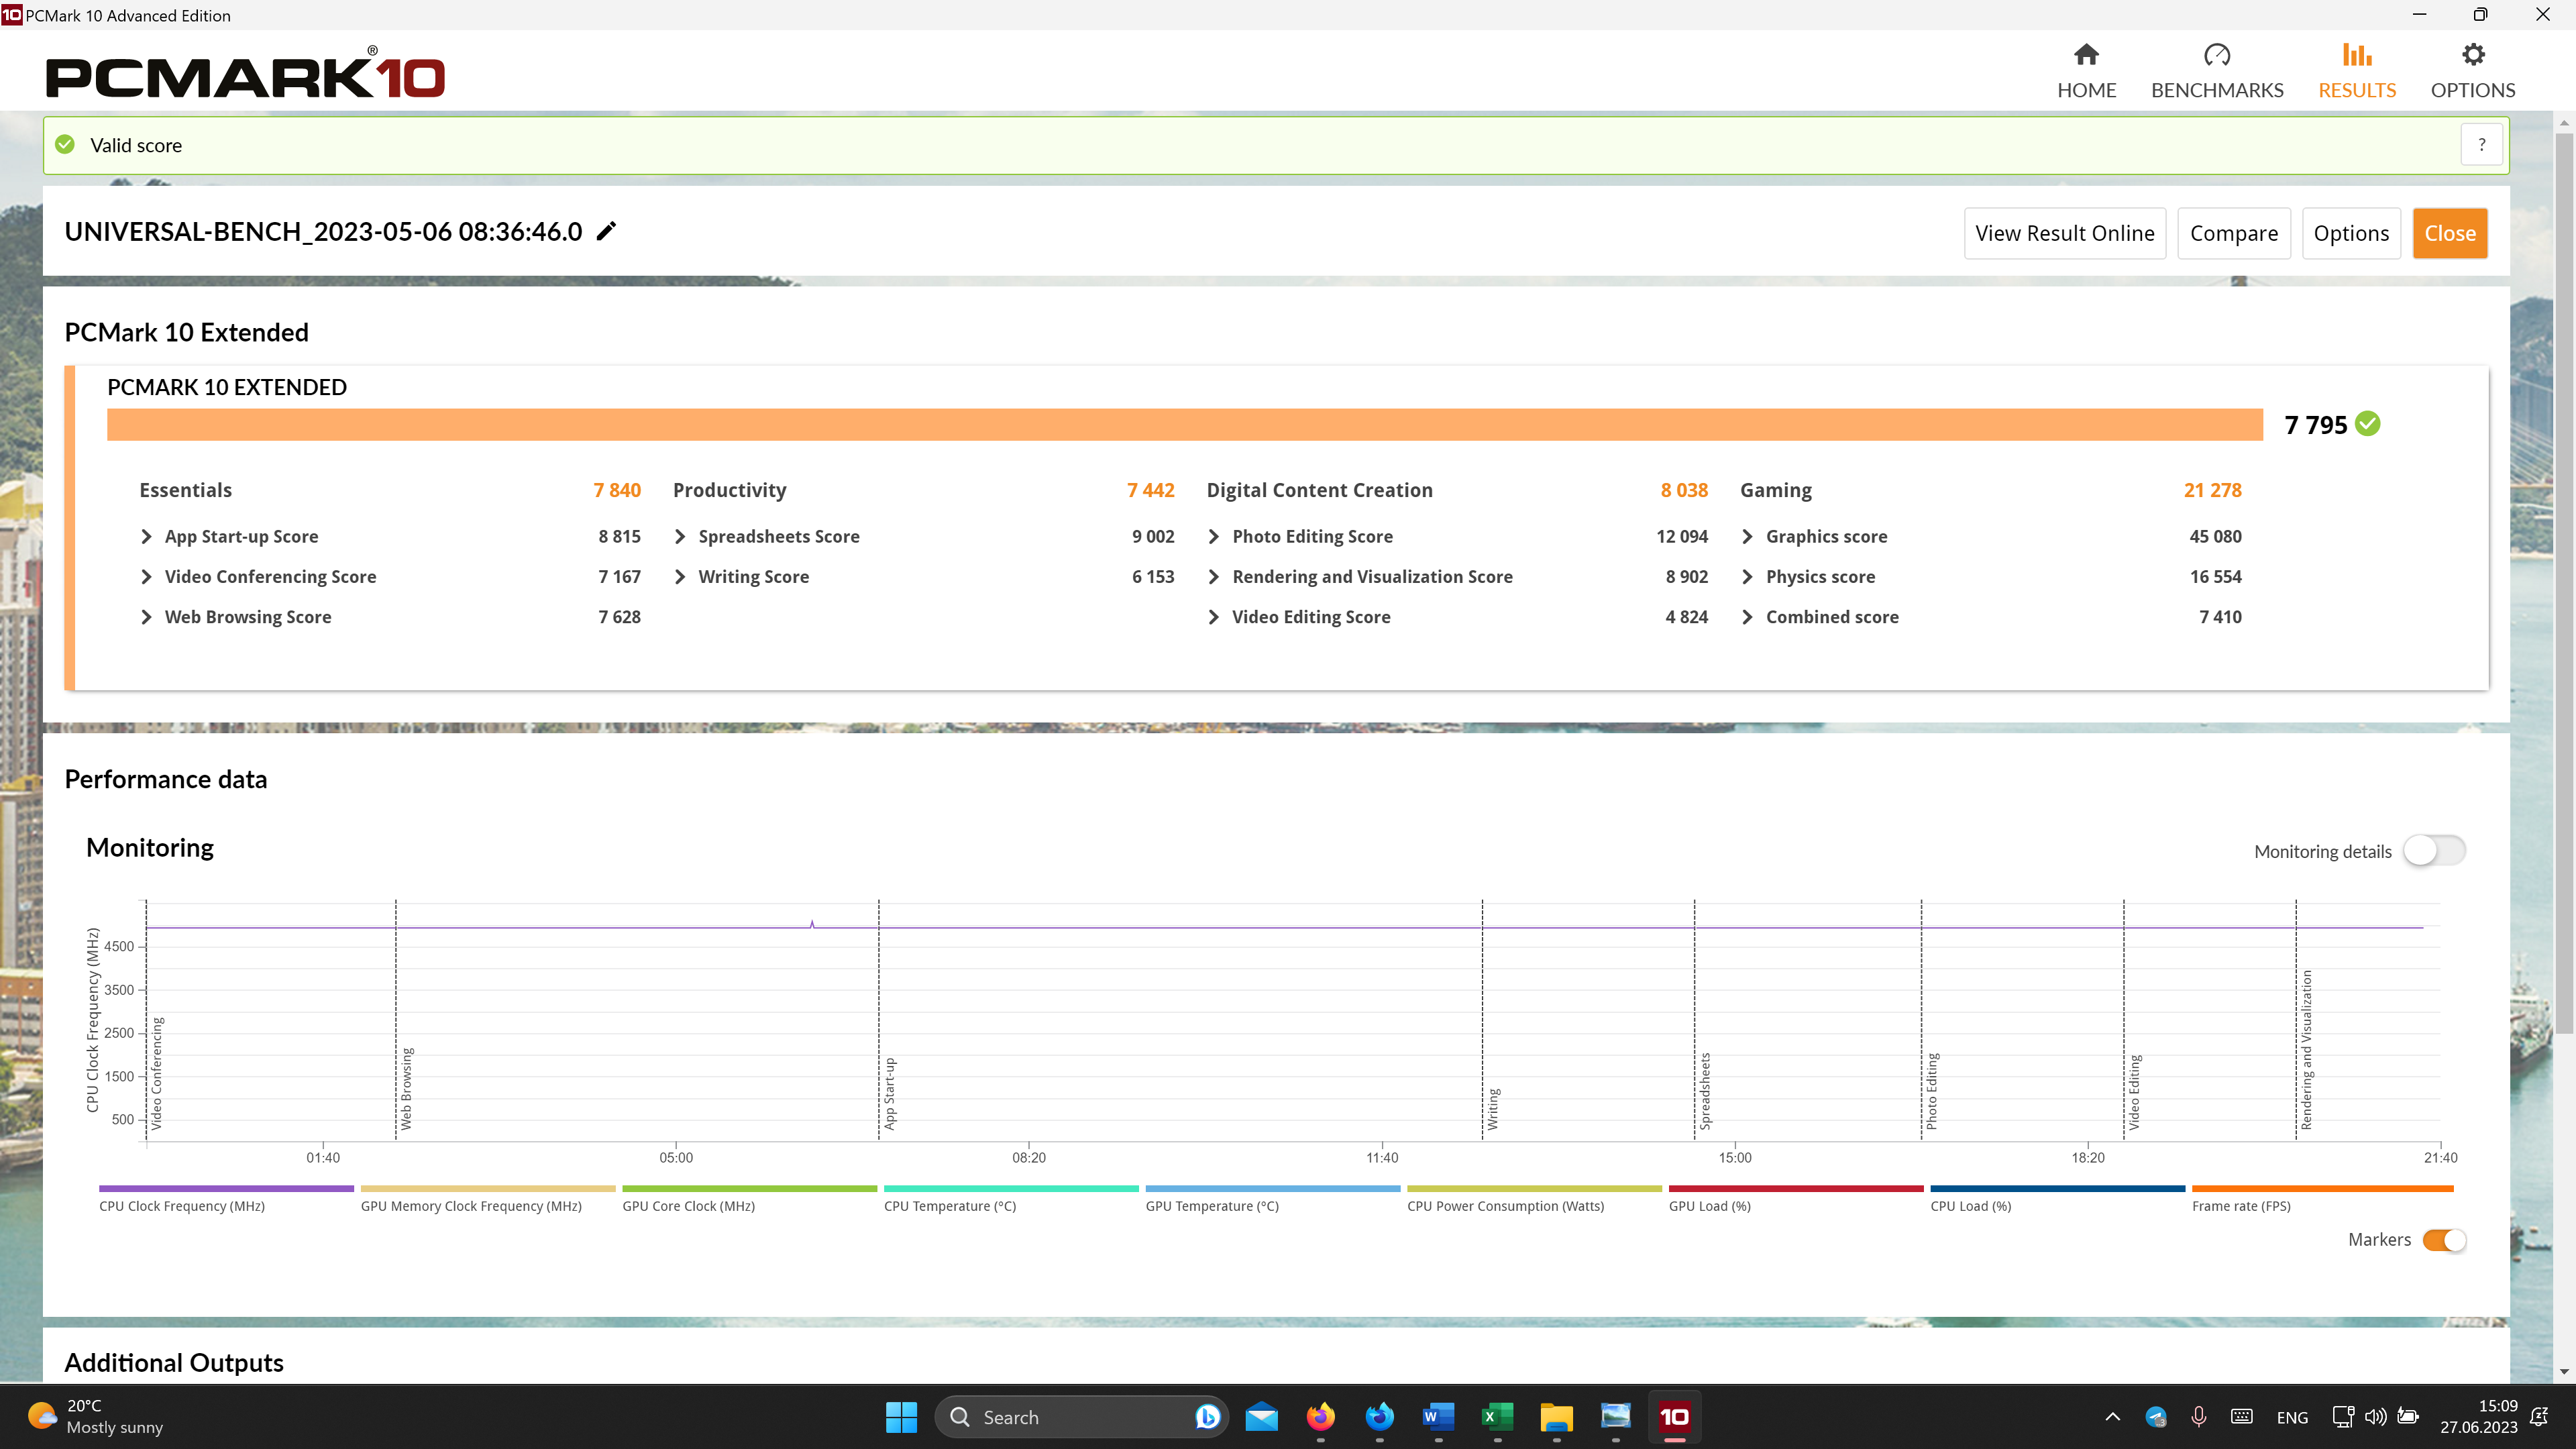Click View Result Online
The image size is (2576, 1449).
pos(2064,233)
